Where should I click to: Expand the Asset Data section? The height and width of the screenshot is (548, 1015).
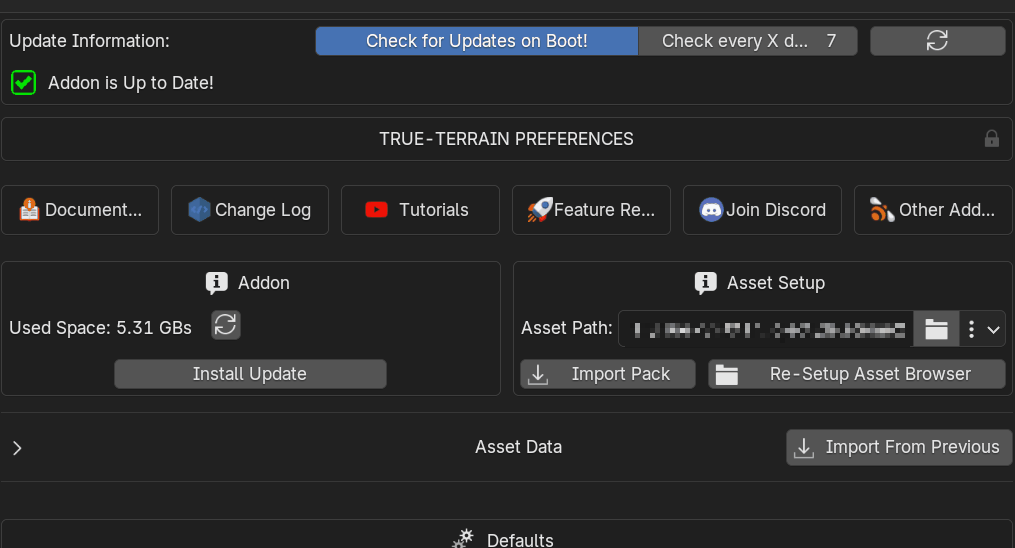(17, 448)
